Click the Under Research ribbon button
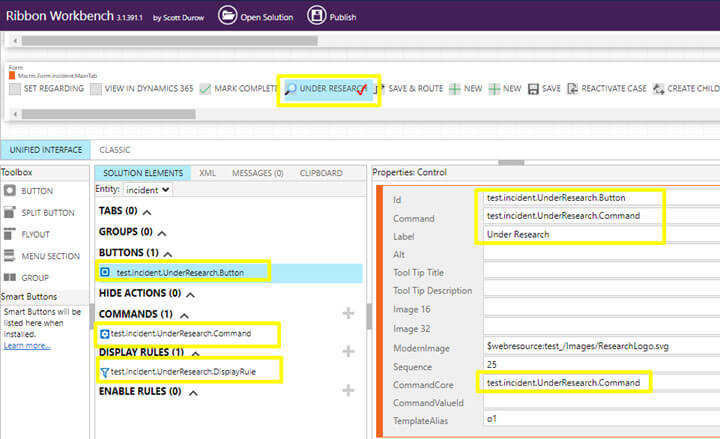Viewport: 720px width, 439px height. coord(327,89)
